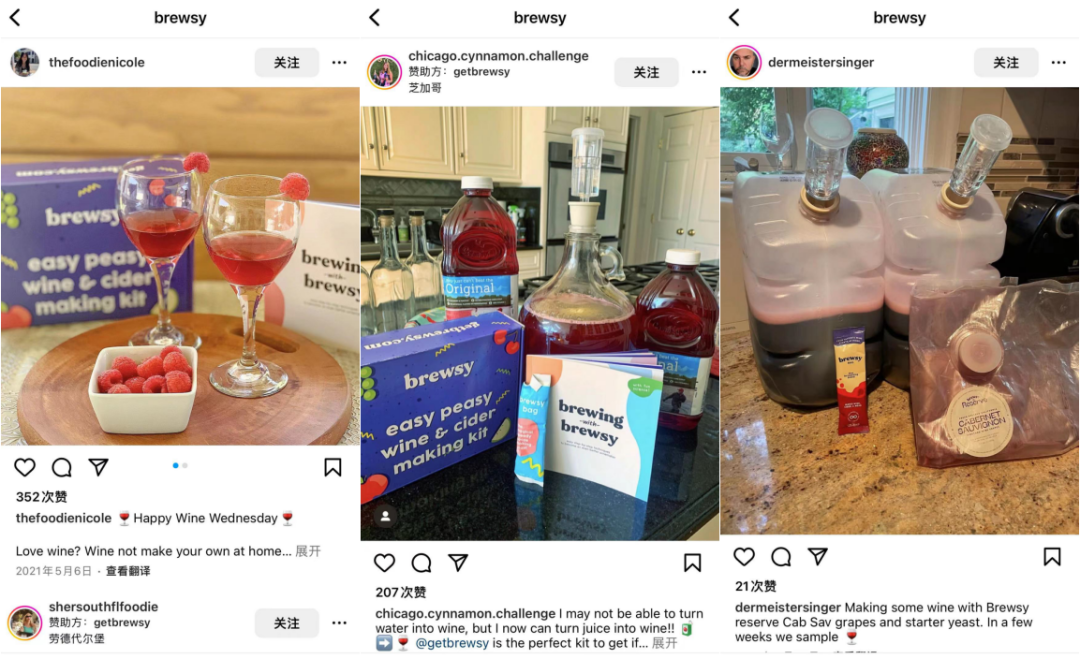Send dermeistersinger's post with share icon
This screenshot has width=1080, height=659.
(818, 556)
